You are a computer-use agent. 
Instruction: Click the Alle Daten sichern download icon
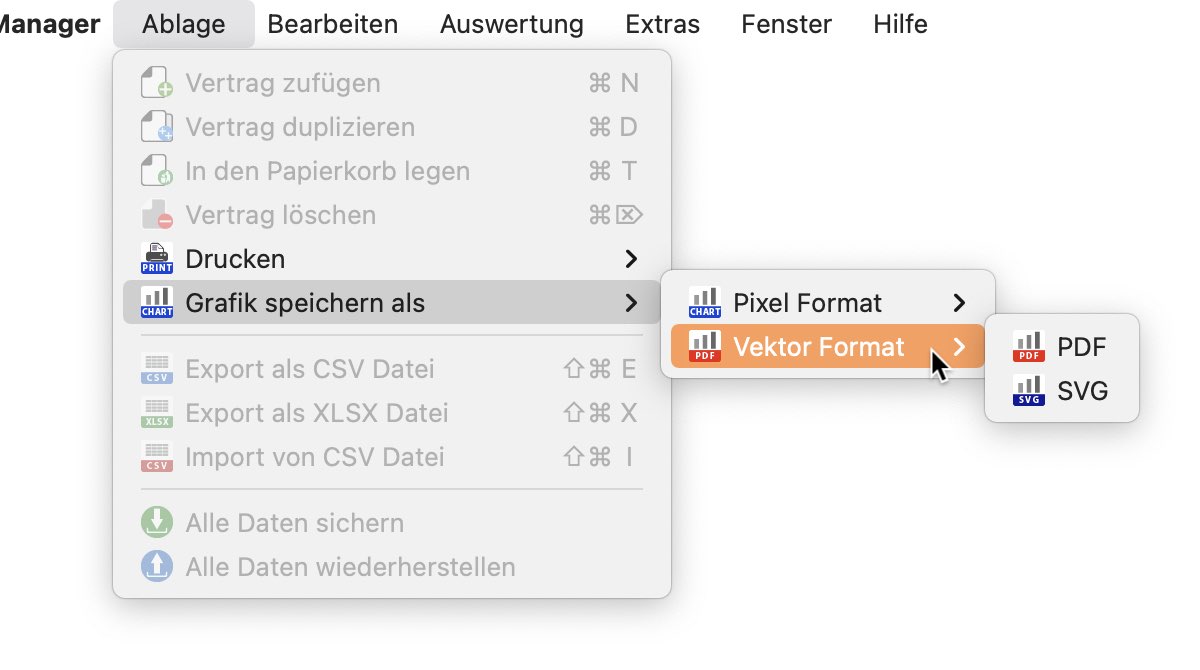(157, 523)
